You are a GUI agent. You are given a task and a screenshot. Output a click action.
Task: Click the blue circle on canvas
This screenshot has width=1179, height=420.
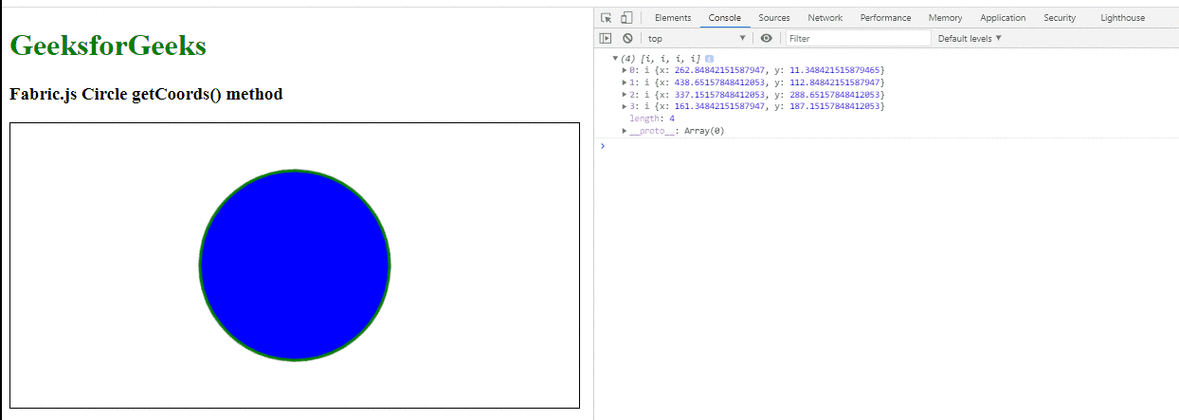coord(295,265)
